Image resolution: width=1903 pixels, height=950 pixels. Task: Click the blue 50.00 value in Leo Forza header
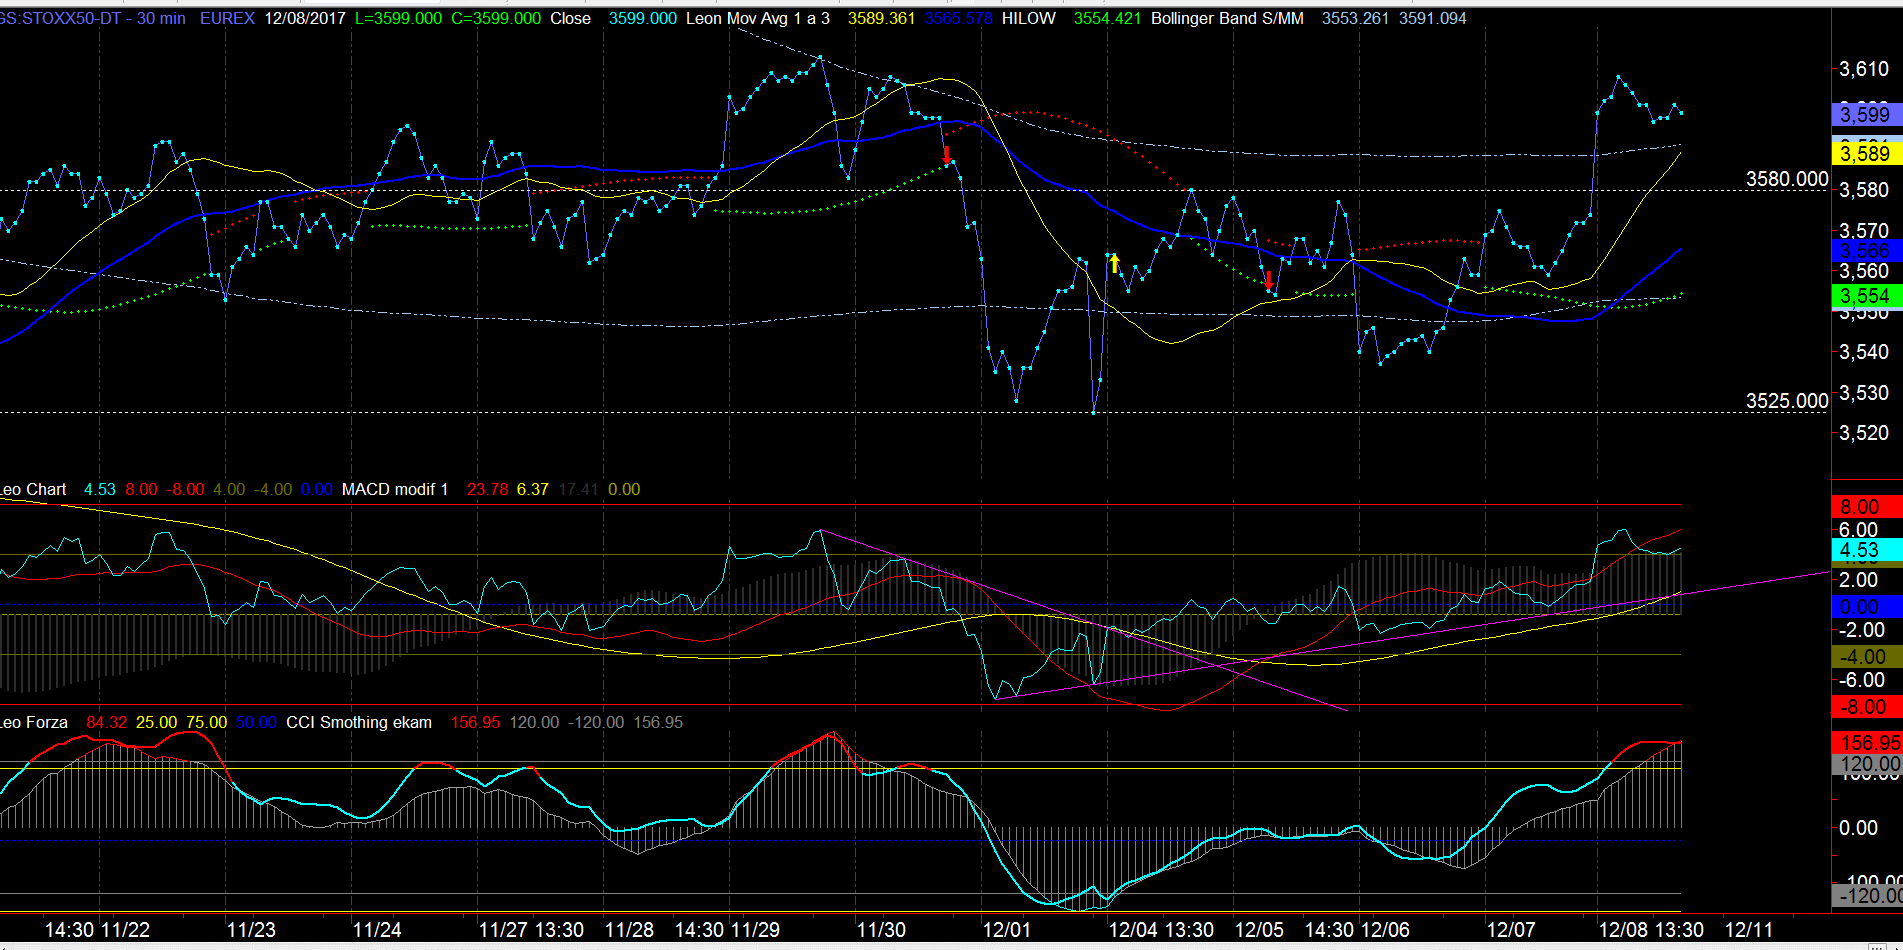pos(256,722)
